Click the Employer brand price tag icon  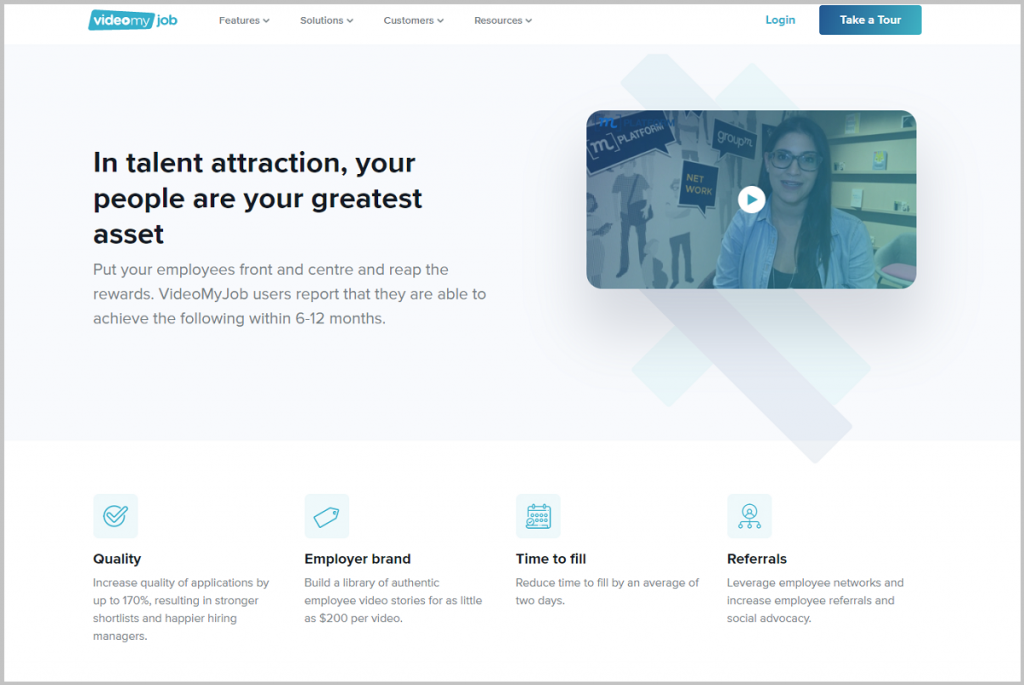pos(327,516)
